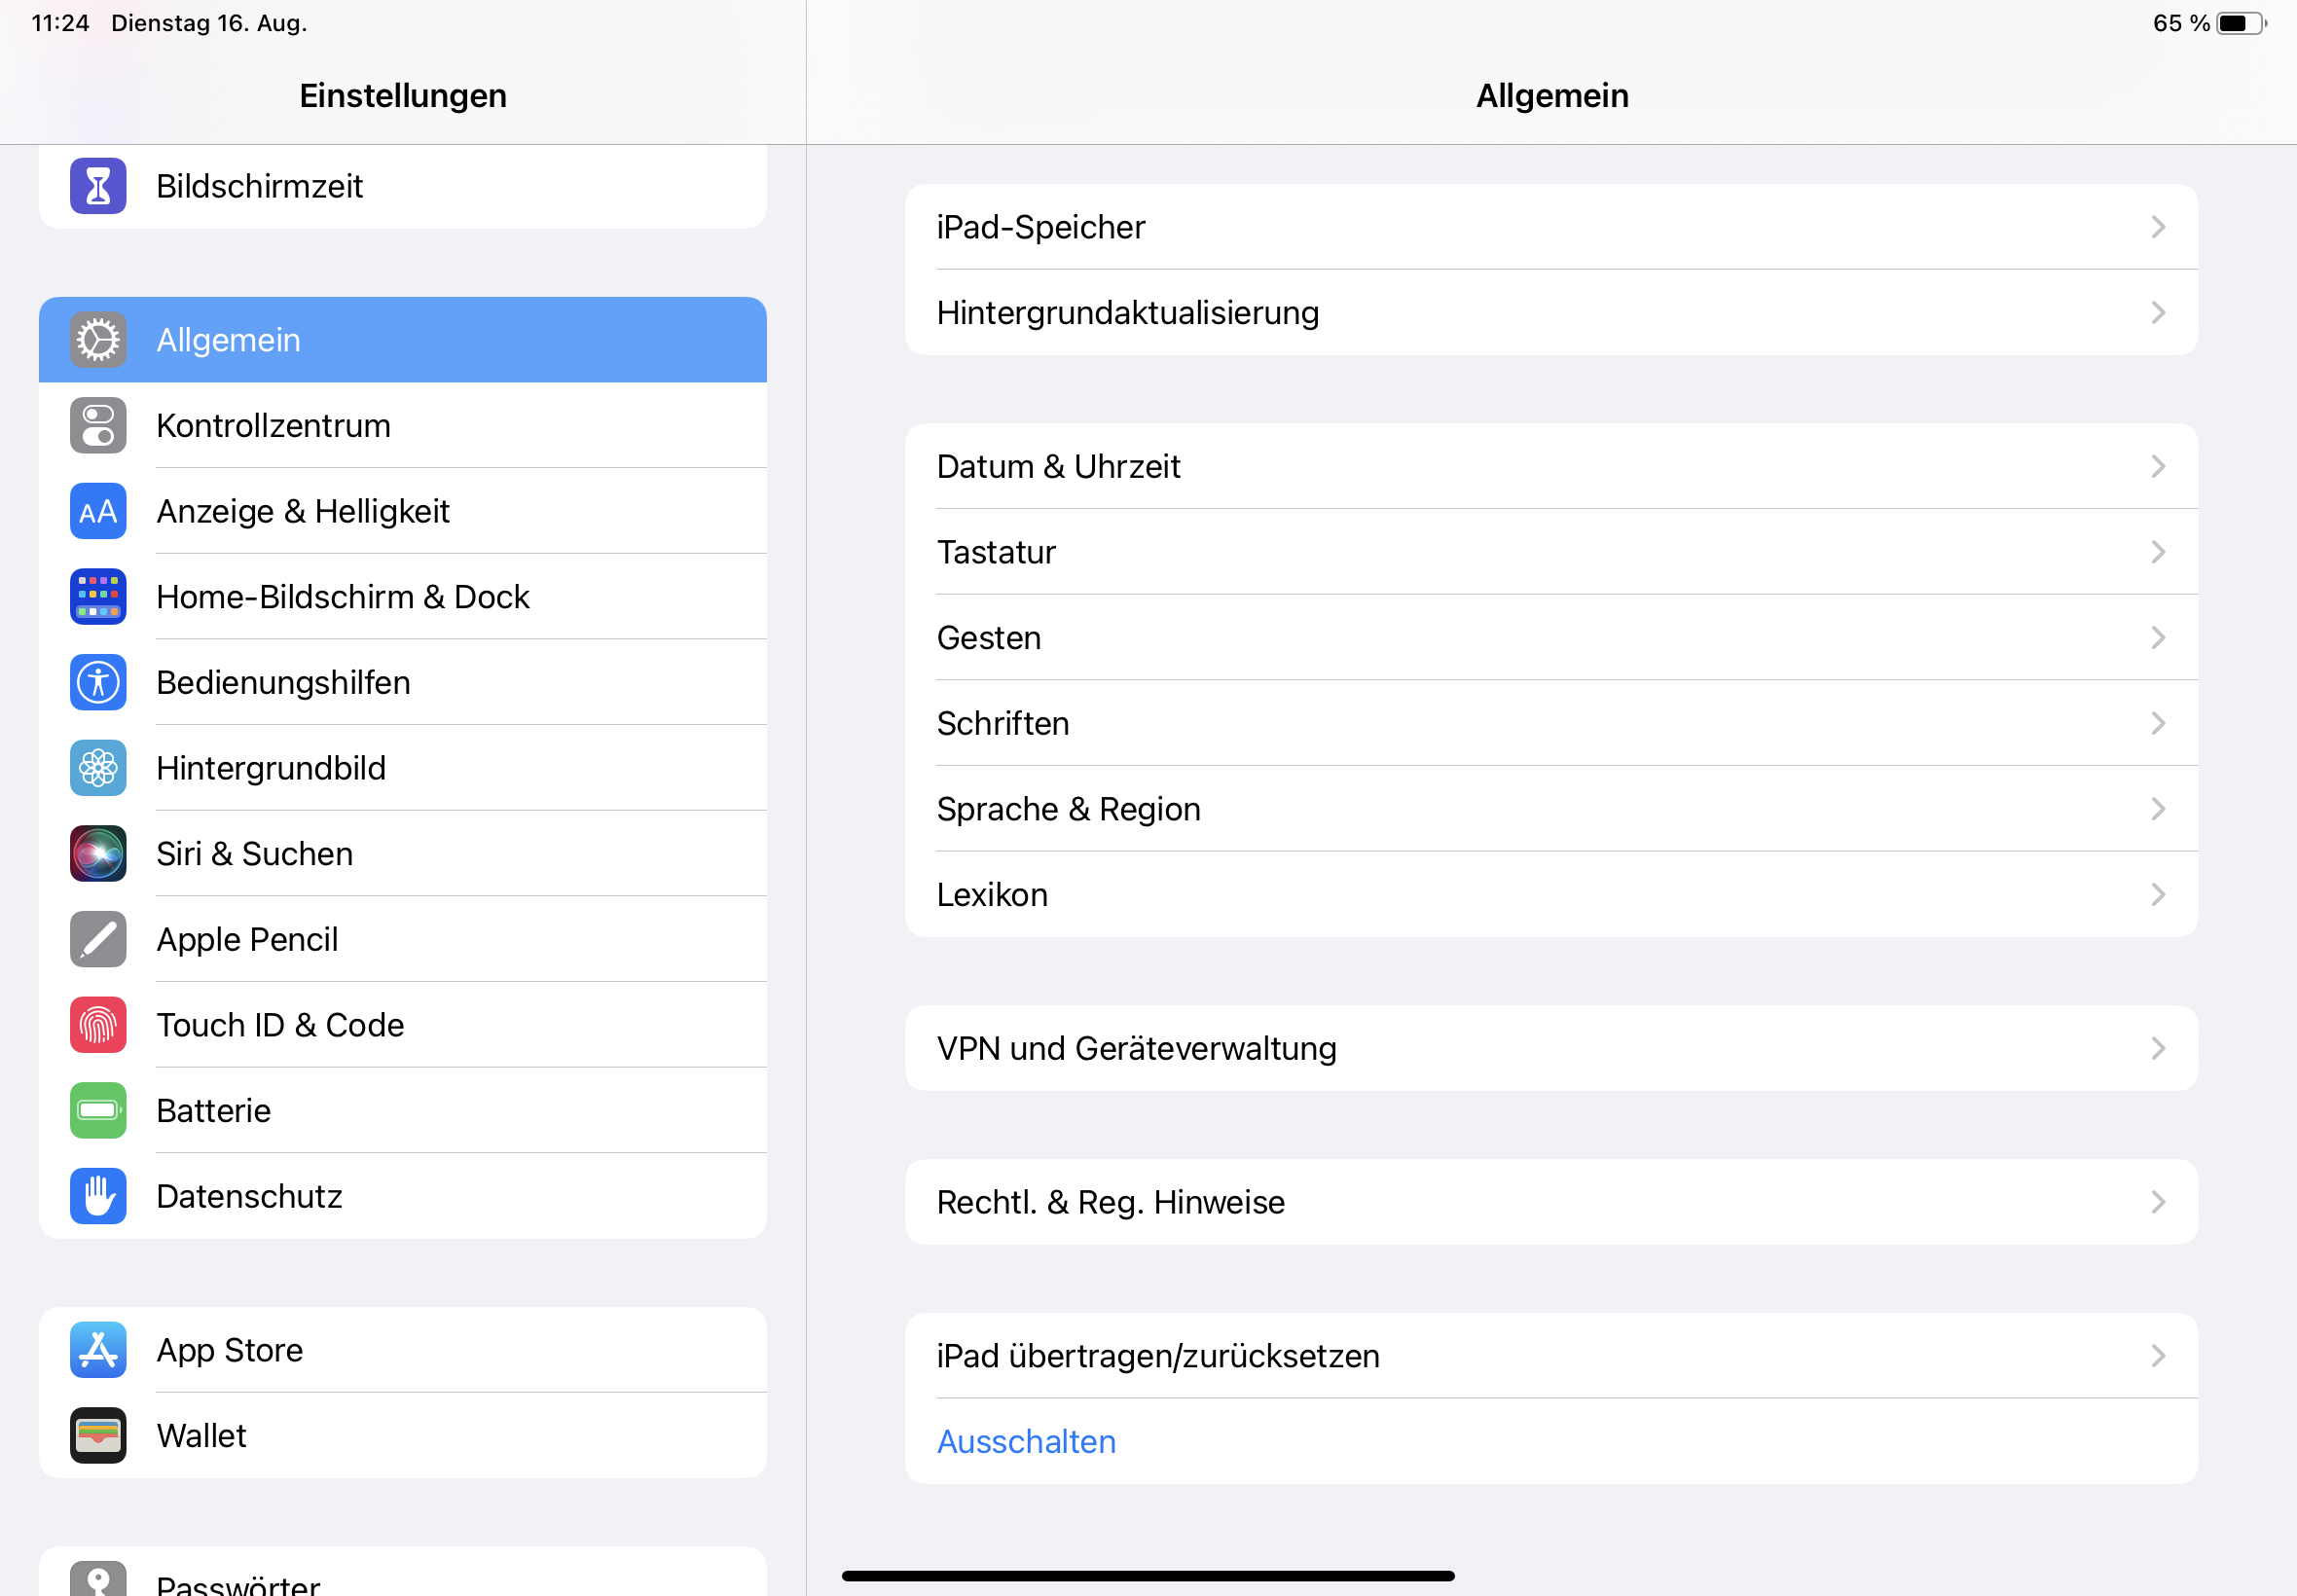This screenshot has height=1596, width=2297.
Task: Tap the Bedienungshilfen accessibility icon
Action: point(98,682)
